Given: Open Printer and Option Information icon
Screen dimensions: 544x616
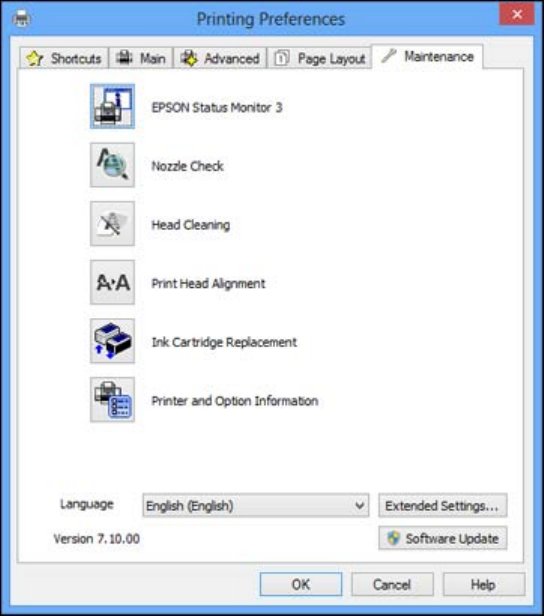Looking at the screenshot, I should pos(112,400).
